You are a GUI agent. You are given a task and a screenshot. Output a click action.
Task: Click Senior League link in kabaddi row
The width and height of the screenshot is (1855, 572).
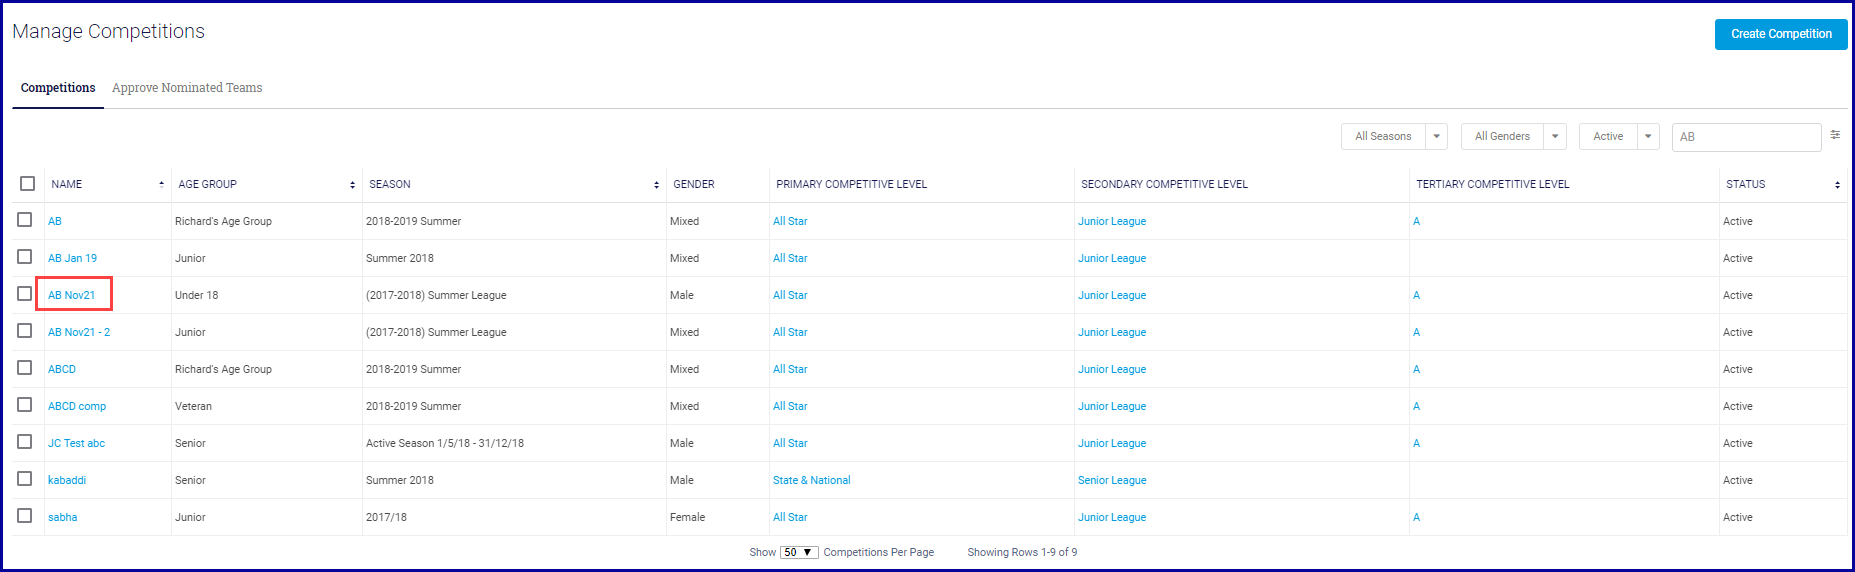[x=1112, y=480]
